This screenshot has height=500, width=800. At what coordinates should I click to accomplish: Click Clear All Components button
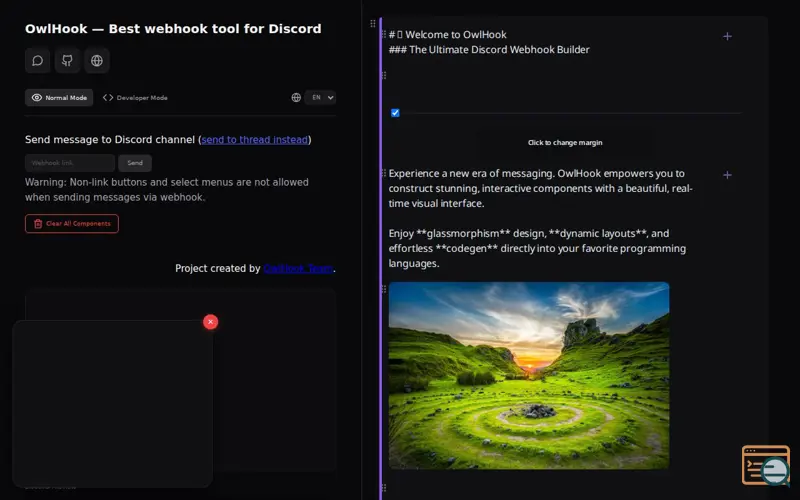click(x=72, y=223)
